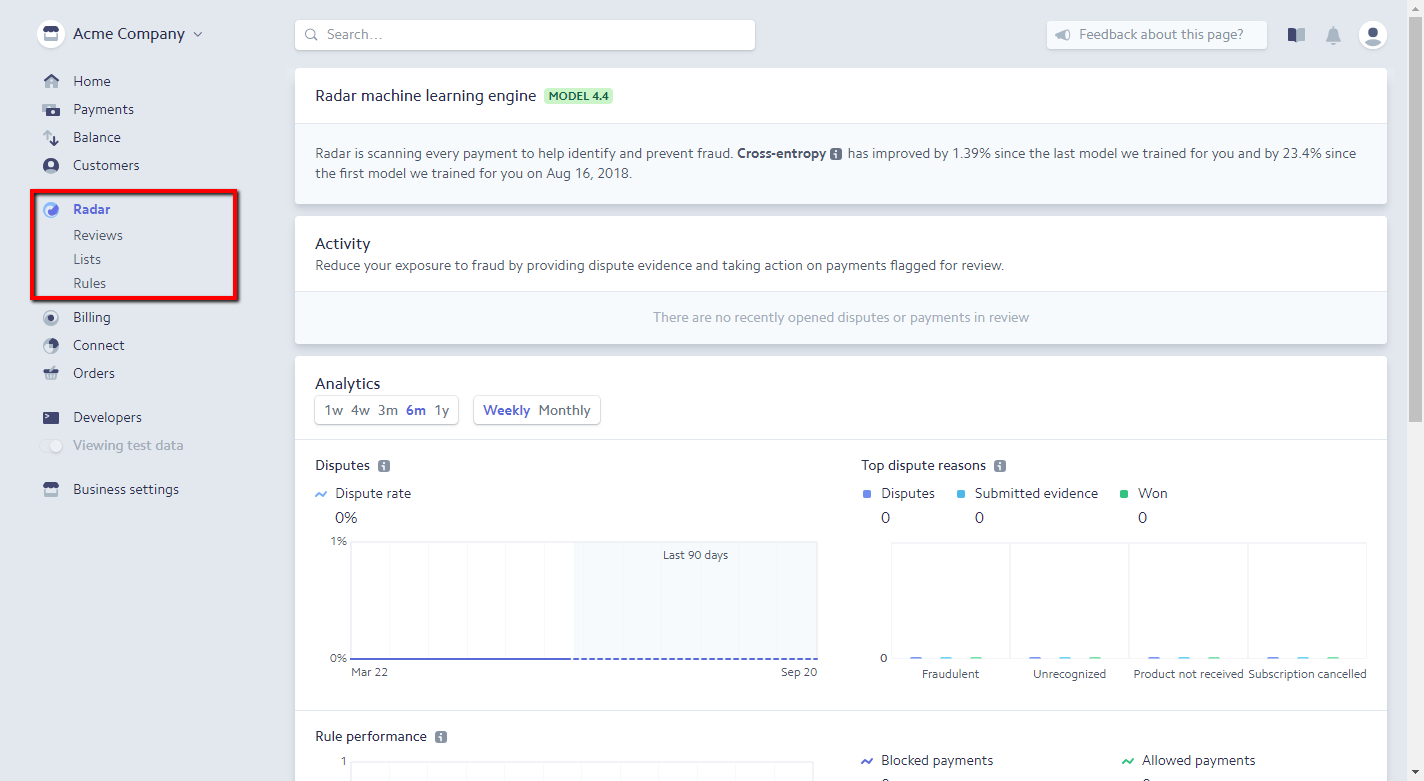Open the user profile avatar

point(1373,35)
